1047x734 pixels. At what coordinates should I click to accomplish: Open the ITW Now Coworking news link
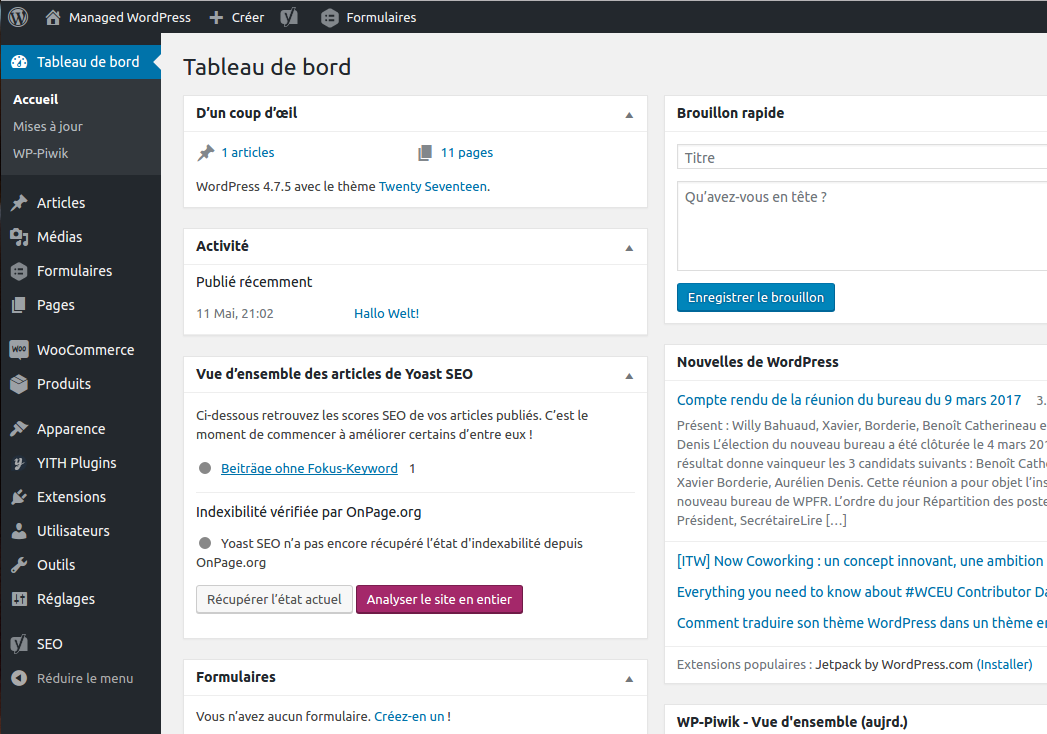861,561
